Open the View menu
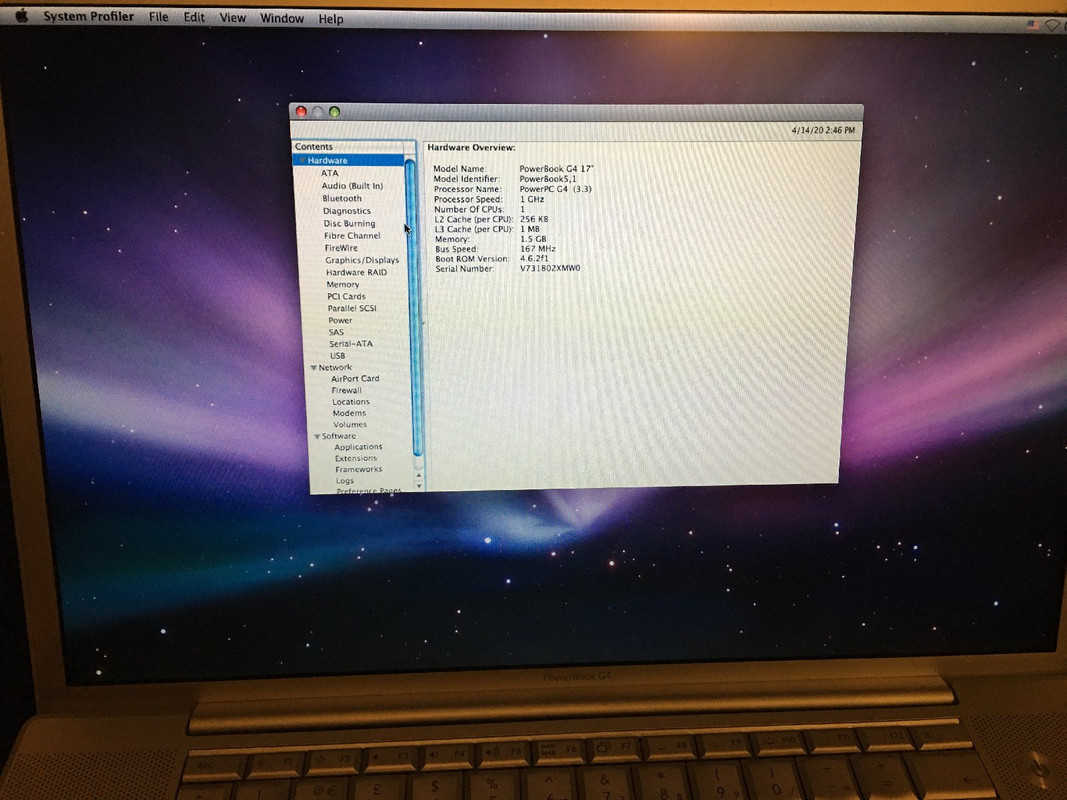 232,18
